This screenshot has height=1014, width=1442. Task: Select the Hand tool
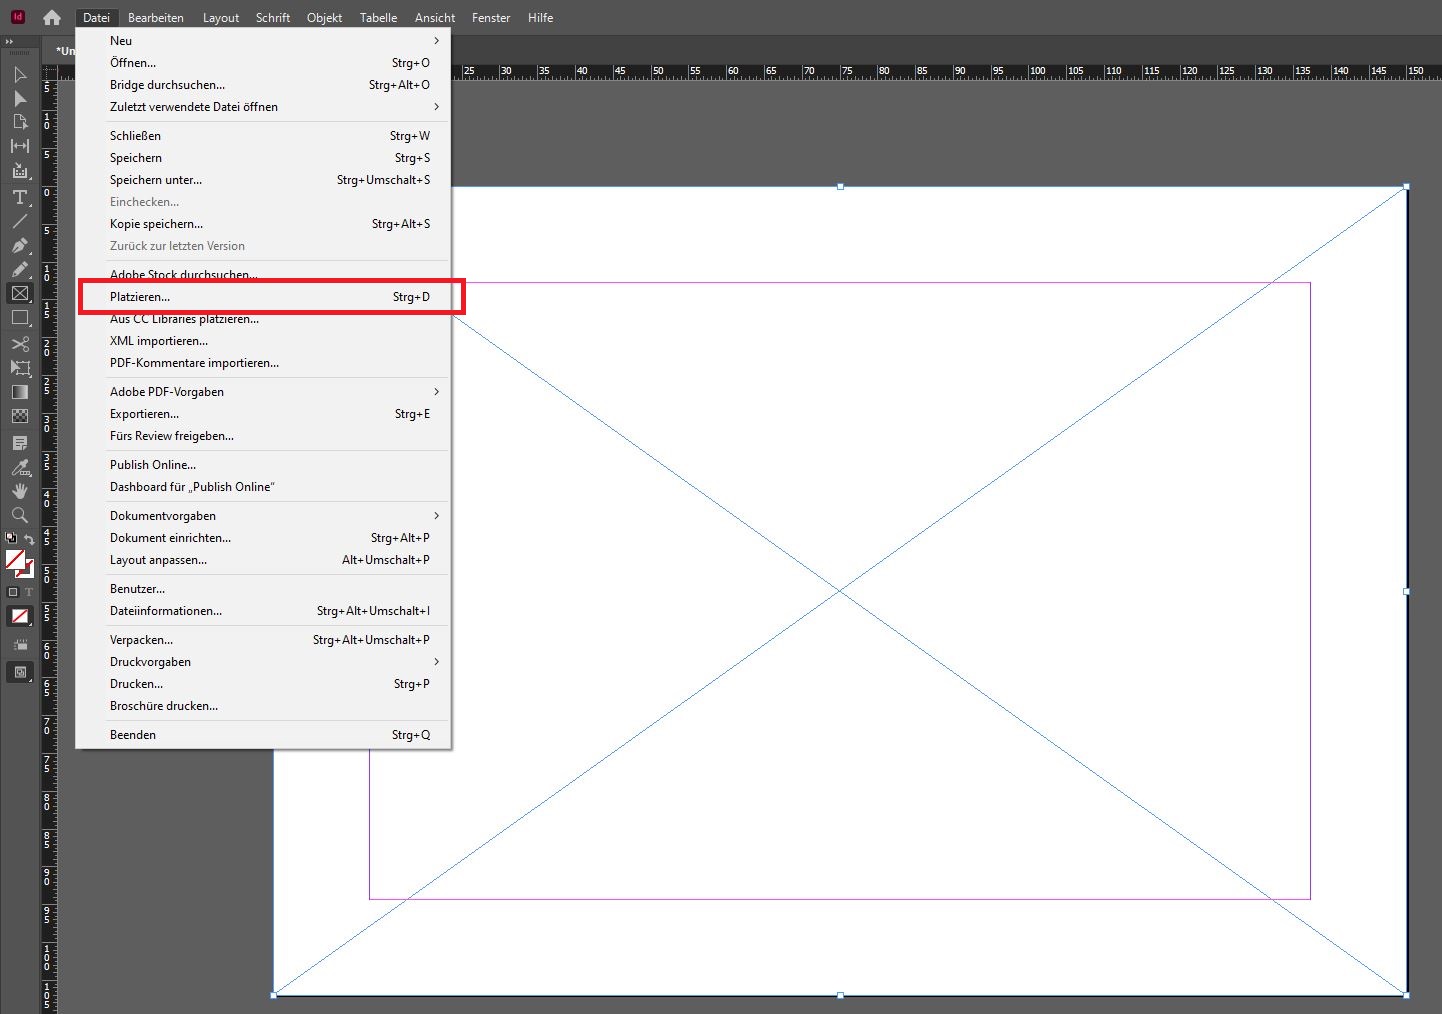click(19, 491)
